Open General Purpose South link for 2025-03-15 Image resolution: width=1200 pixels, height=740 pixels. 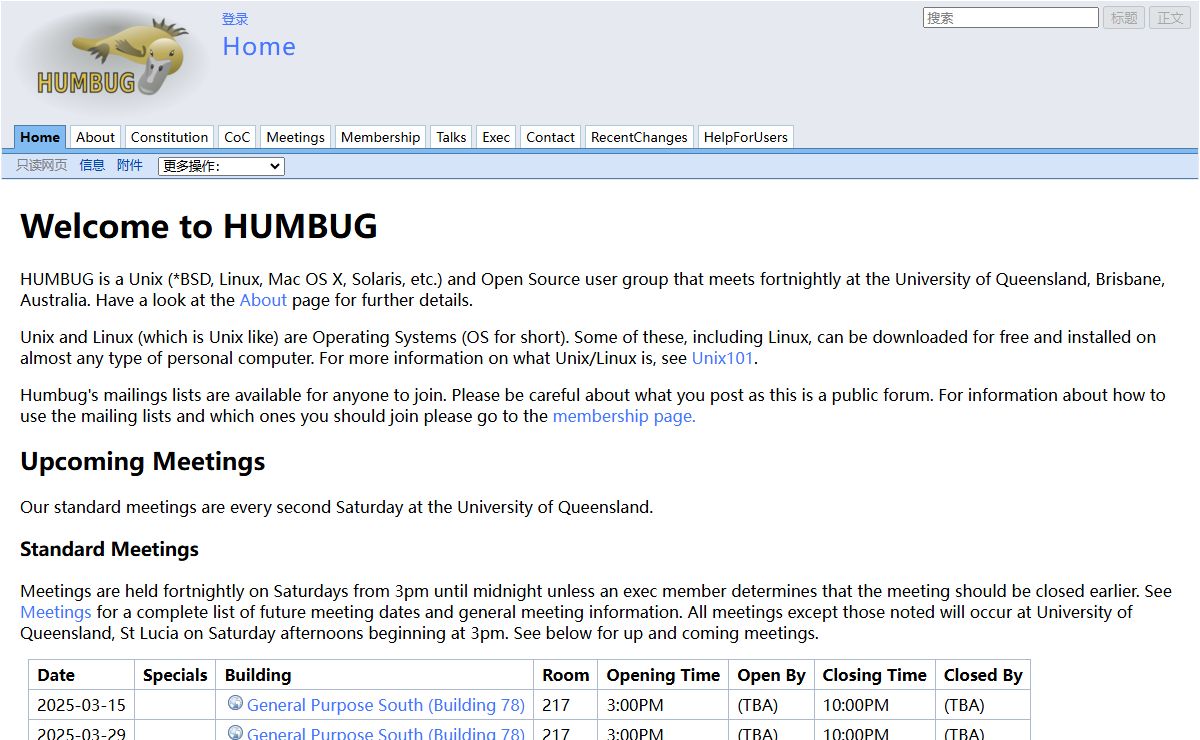point(386,705)
